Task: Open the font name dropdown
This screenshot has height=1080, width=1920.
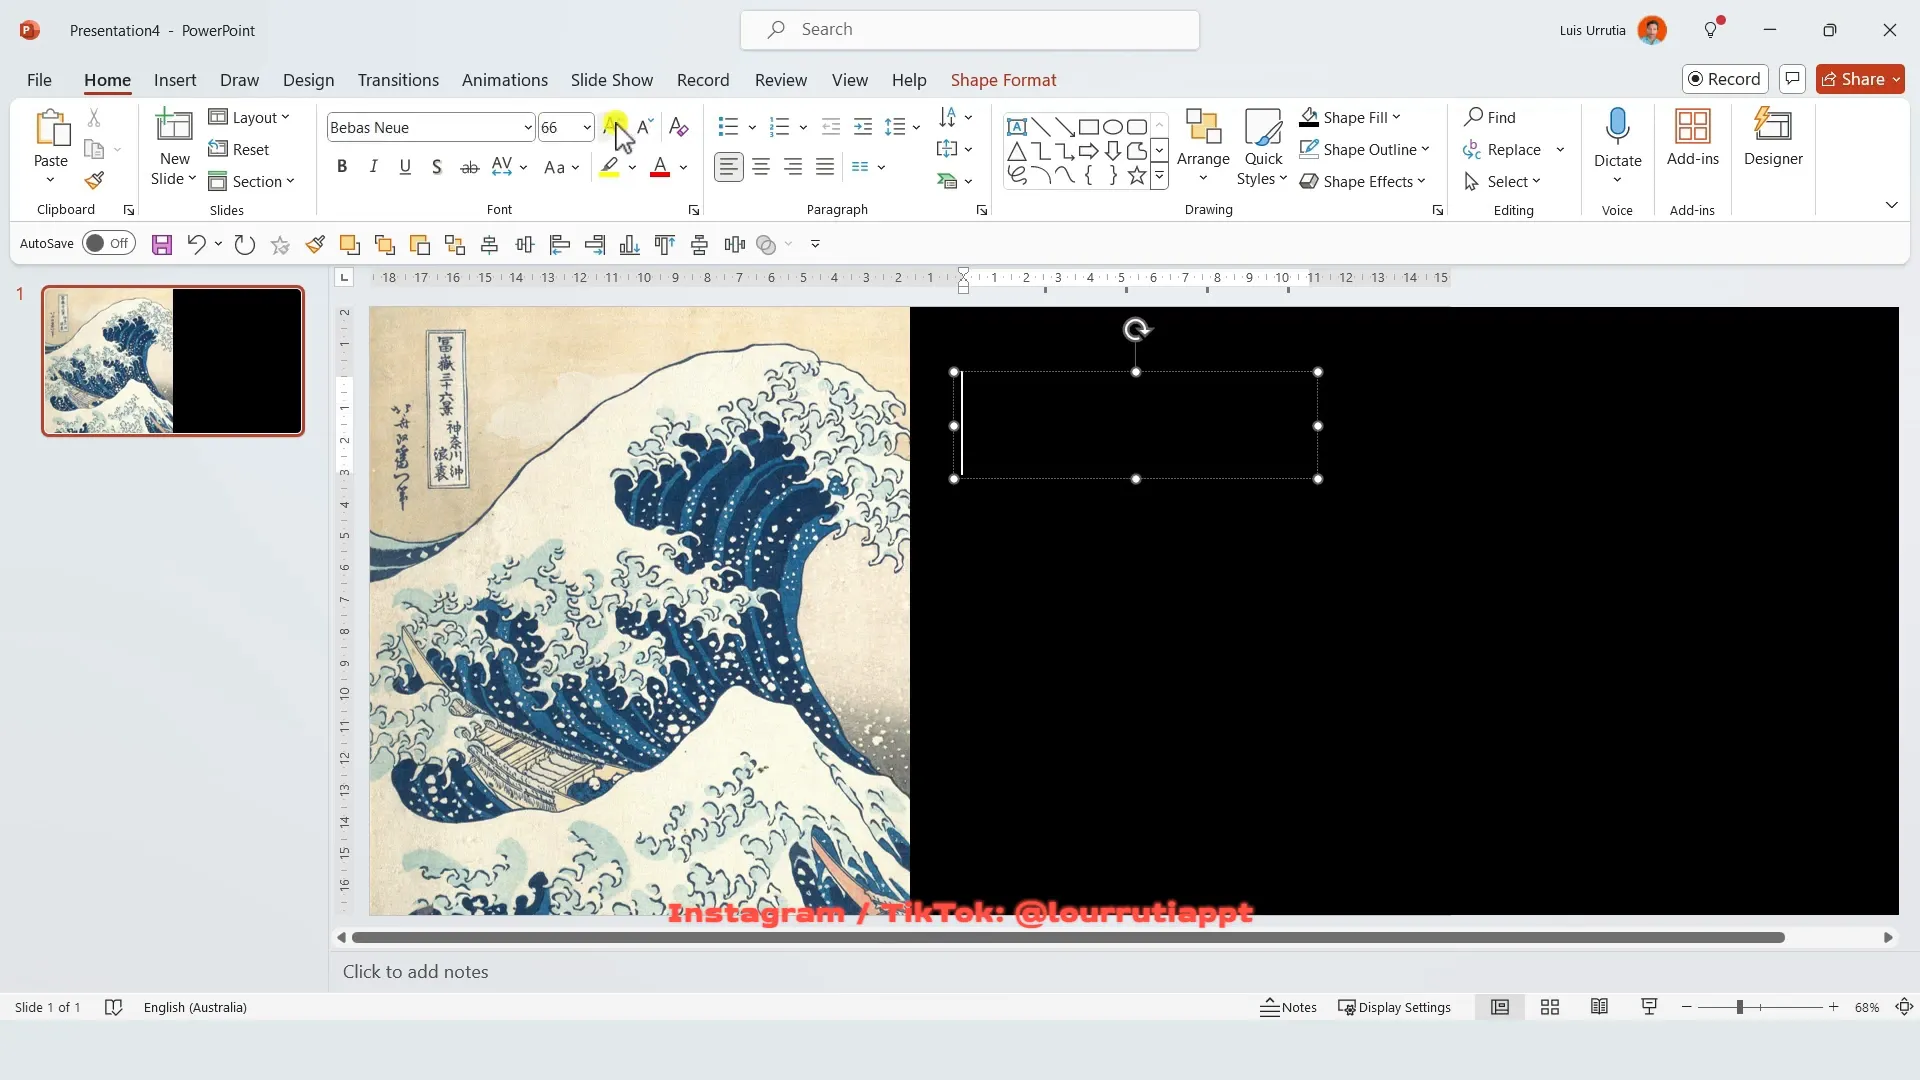Action: (x=527, y=127)
